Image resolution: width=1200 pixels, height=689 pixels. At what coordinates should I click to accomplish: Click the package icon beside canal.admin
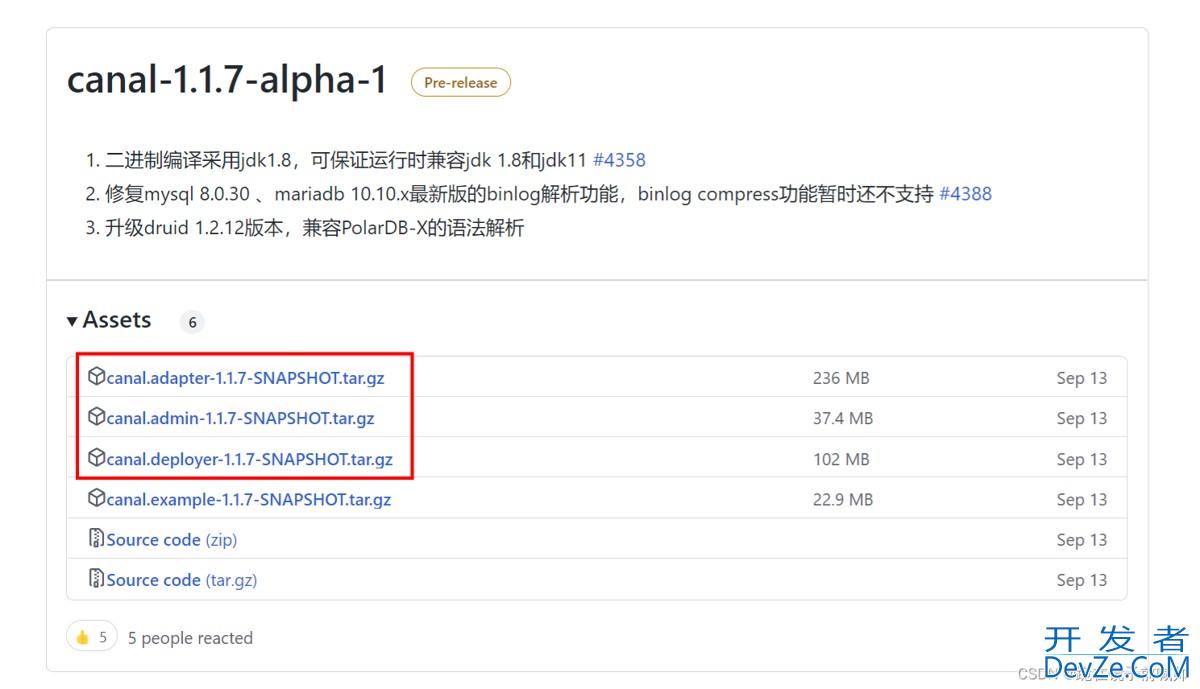[97, 417]
